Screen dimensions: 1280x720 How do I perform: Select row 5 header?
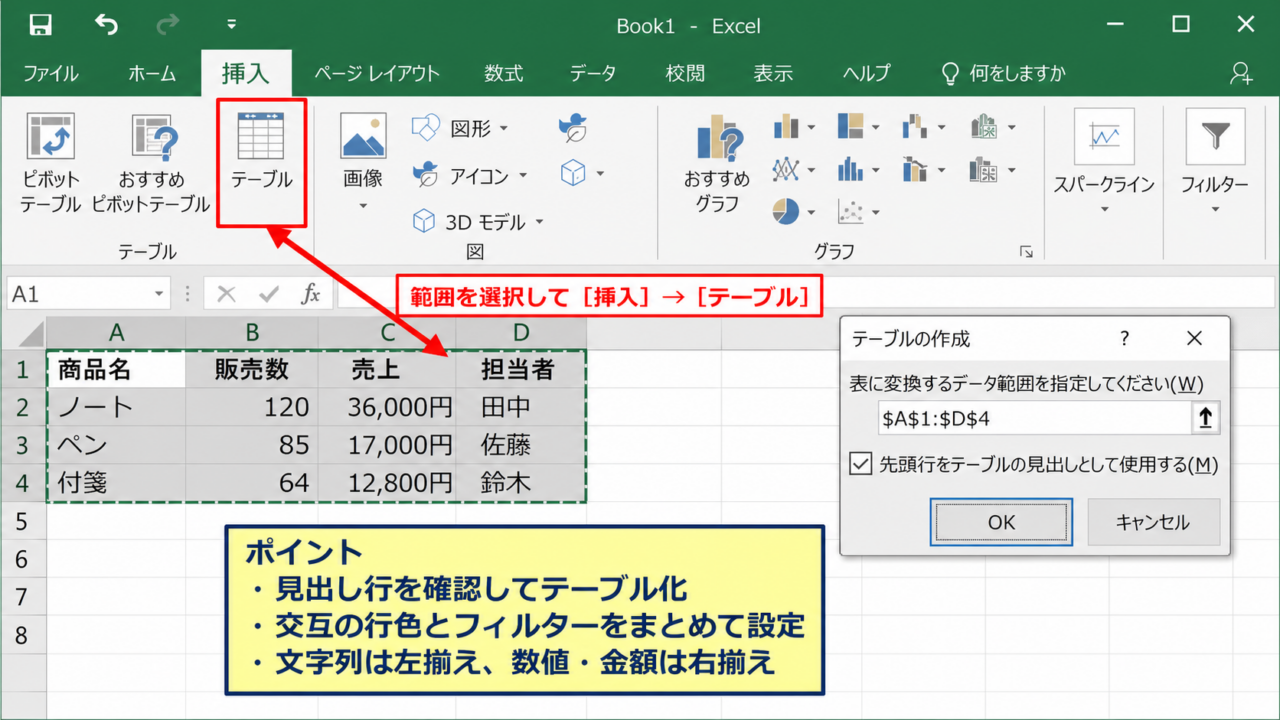tap(23, 521)
